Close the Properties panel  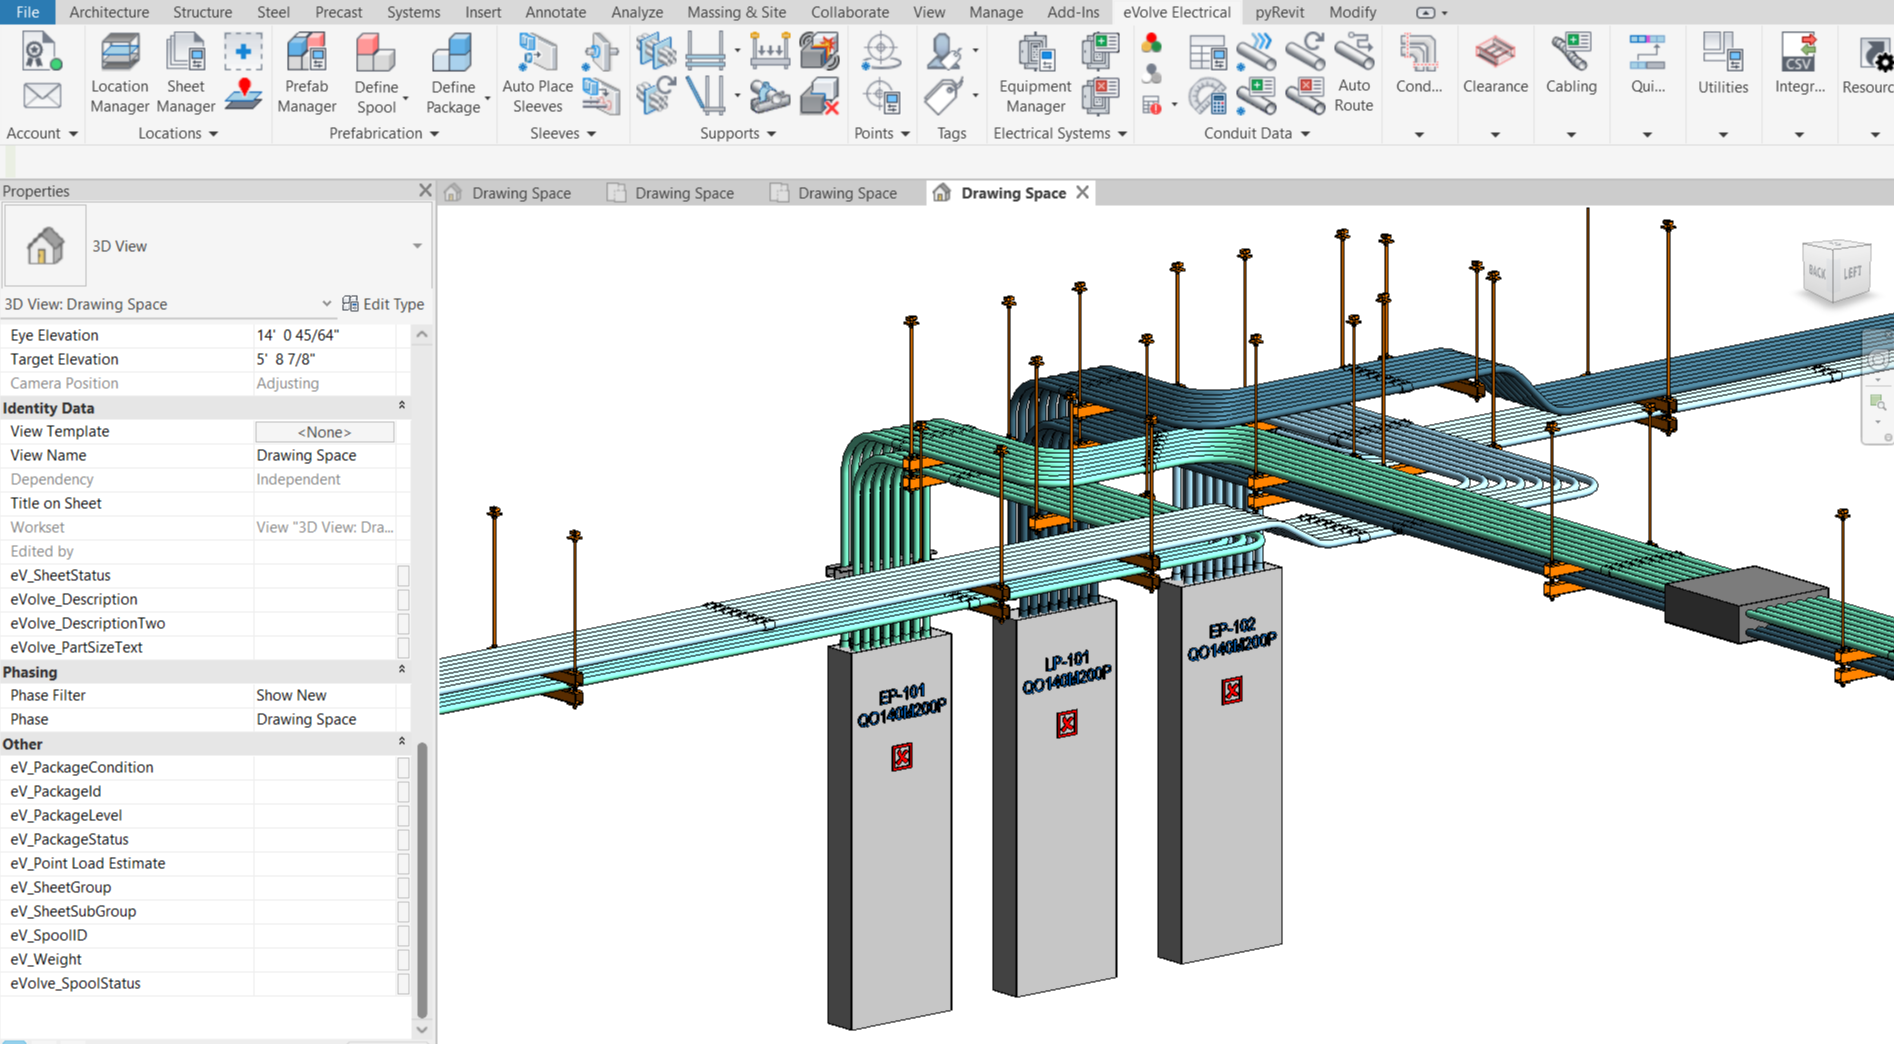point(425,190)
